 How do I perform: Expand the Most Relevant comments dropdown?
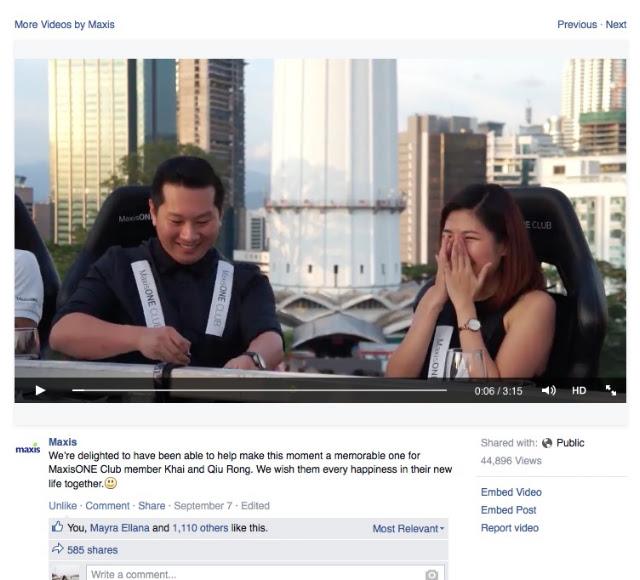pyautogui.click(x=408, y=529)
